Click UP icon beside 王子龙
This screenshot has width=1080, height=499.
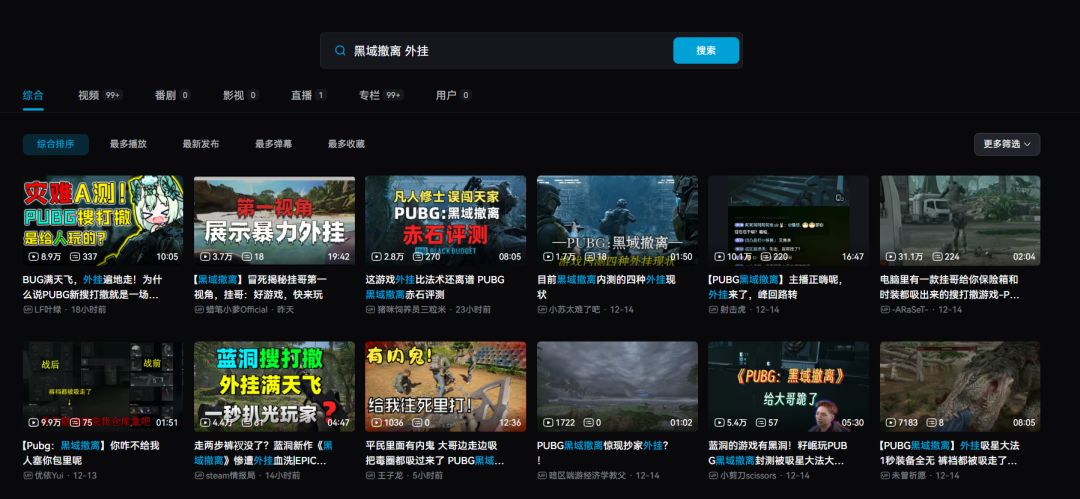(x=370, y=476)
